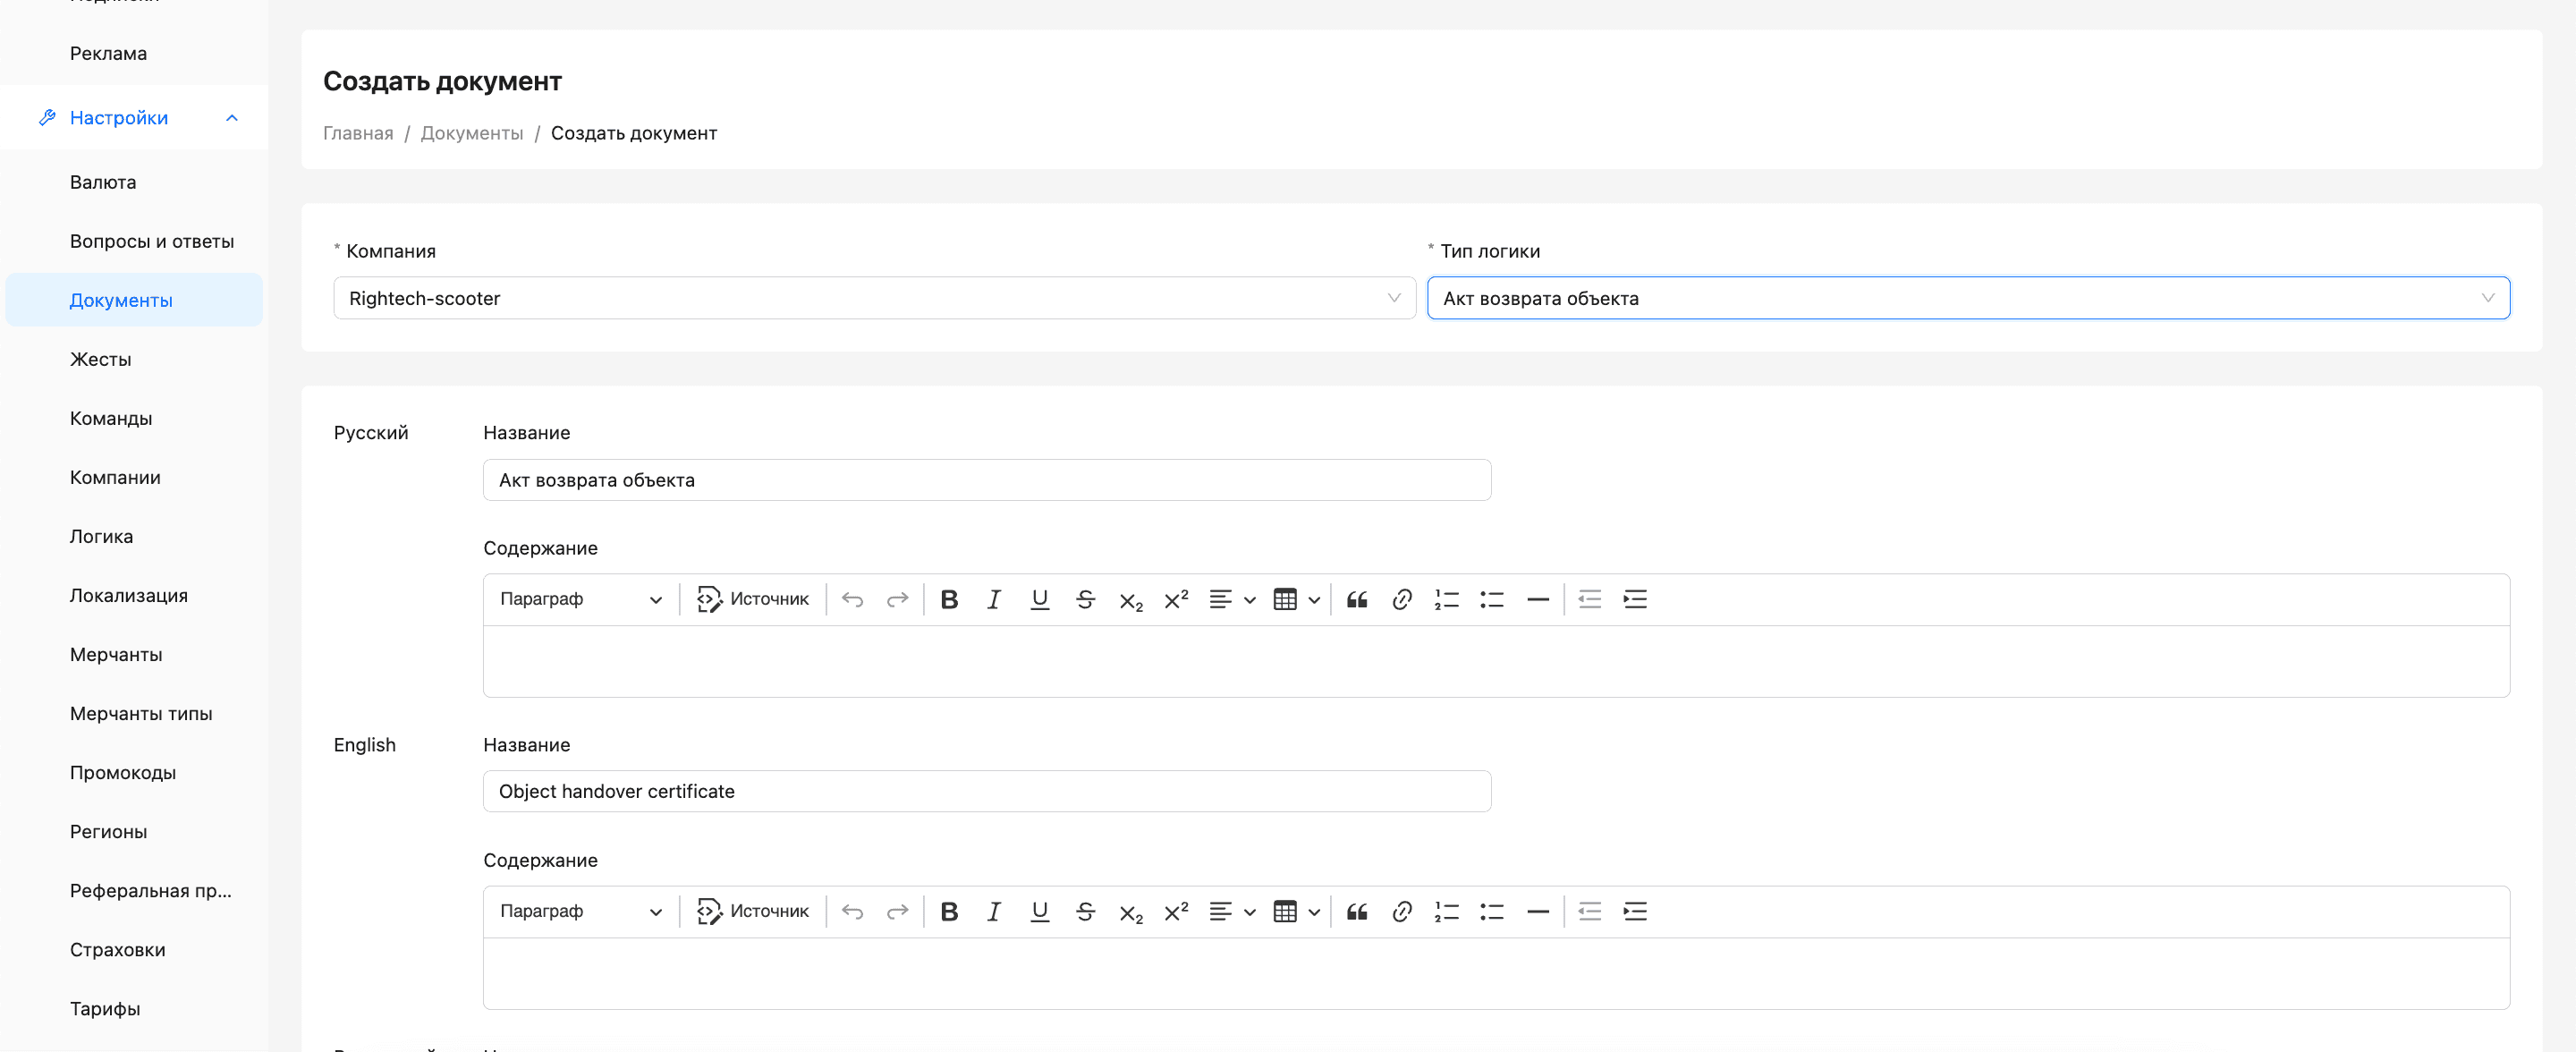2576x1052 pixels.
Task: Open Параграф heading dropdown in Russian editor
Action: point(580,599)
